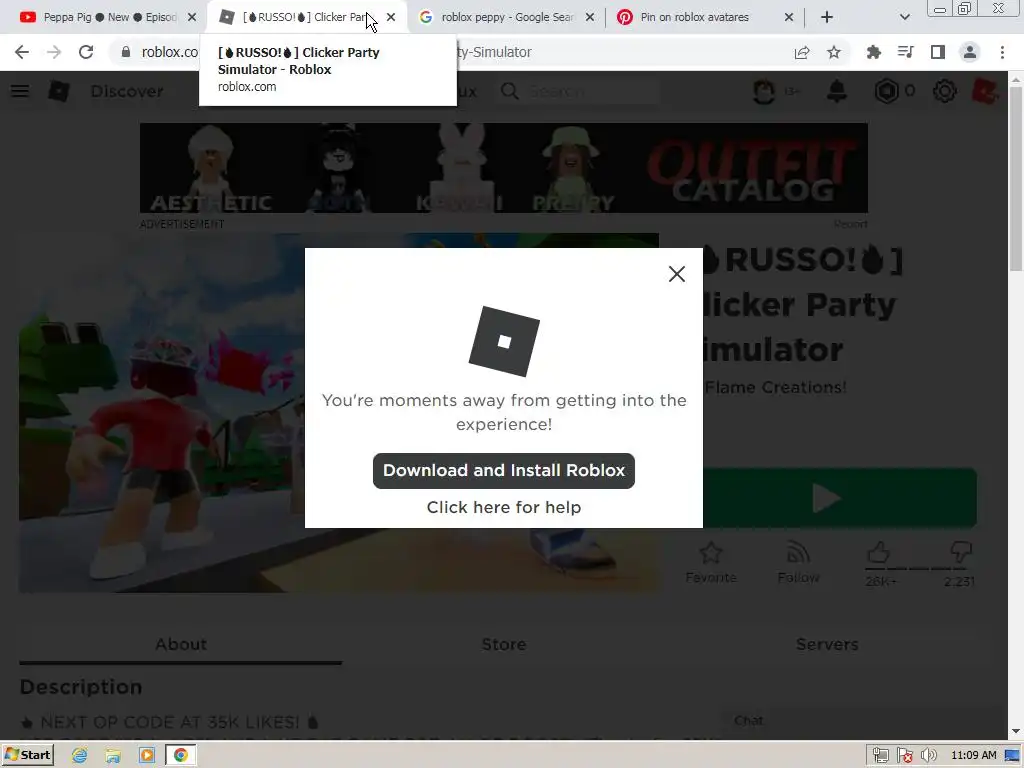Open the Roblox avatar profile icon
This screenshot has height=768, width=1024.
[x=764, y=91]
